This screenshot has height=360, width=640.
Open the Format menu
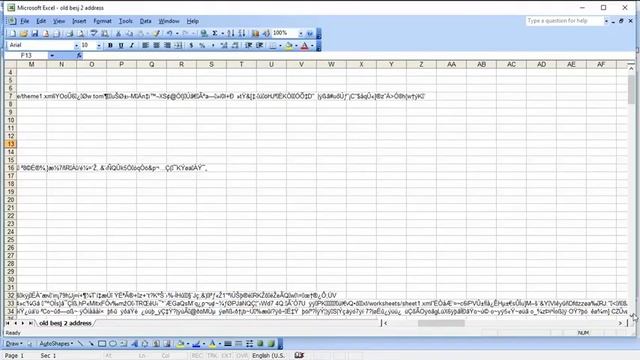point(102,21)
